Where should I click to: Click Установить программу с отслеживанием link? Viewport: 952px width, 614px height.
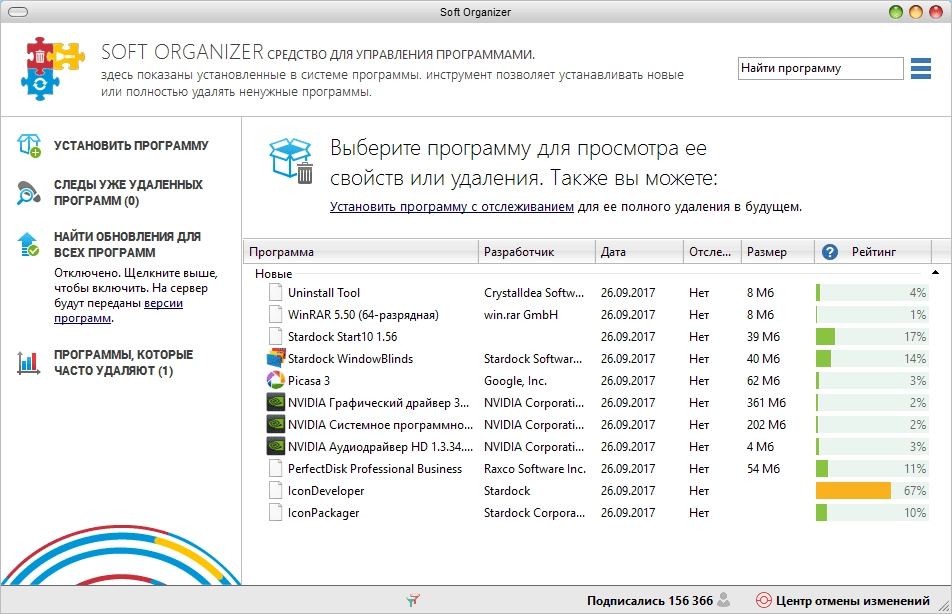(452, 206)
